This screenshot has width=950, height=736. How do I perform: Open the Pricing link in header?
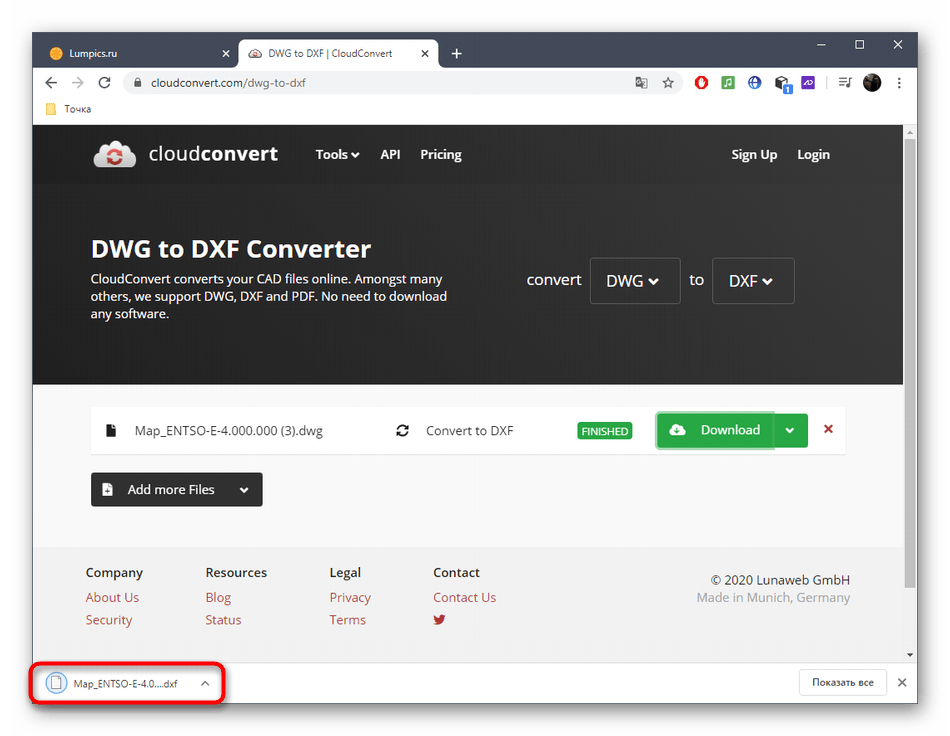pyautogui.click(x=440, y=155)
